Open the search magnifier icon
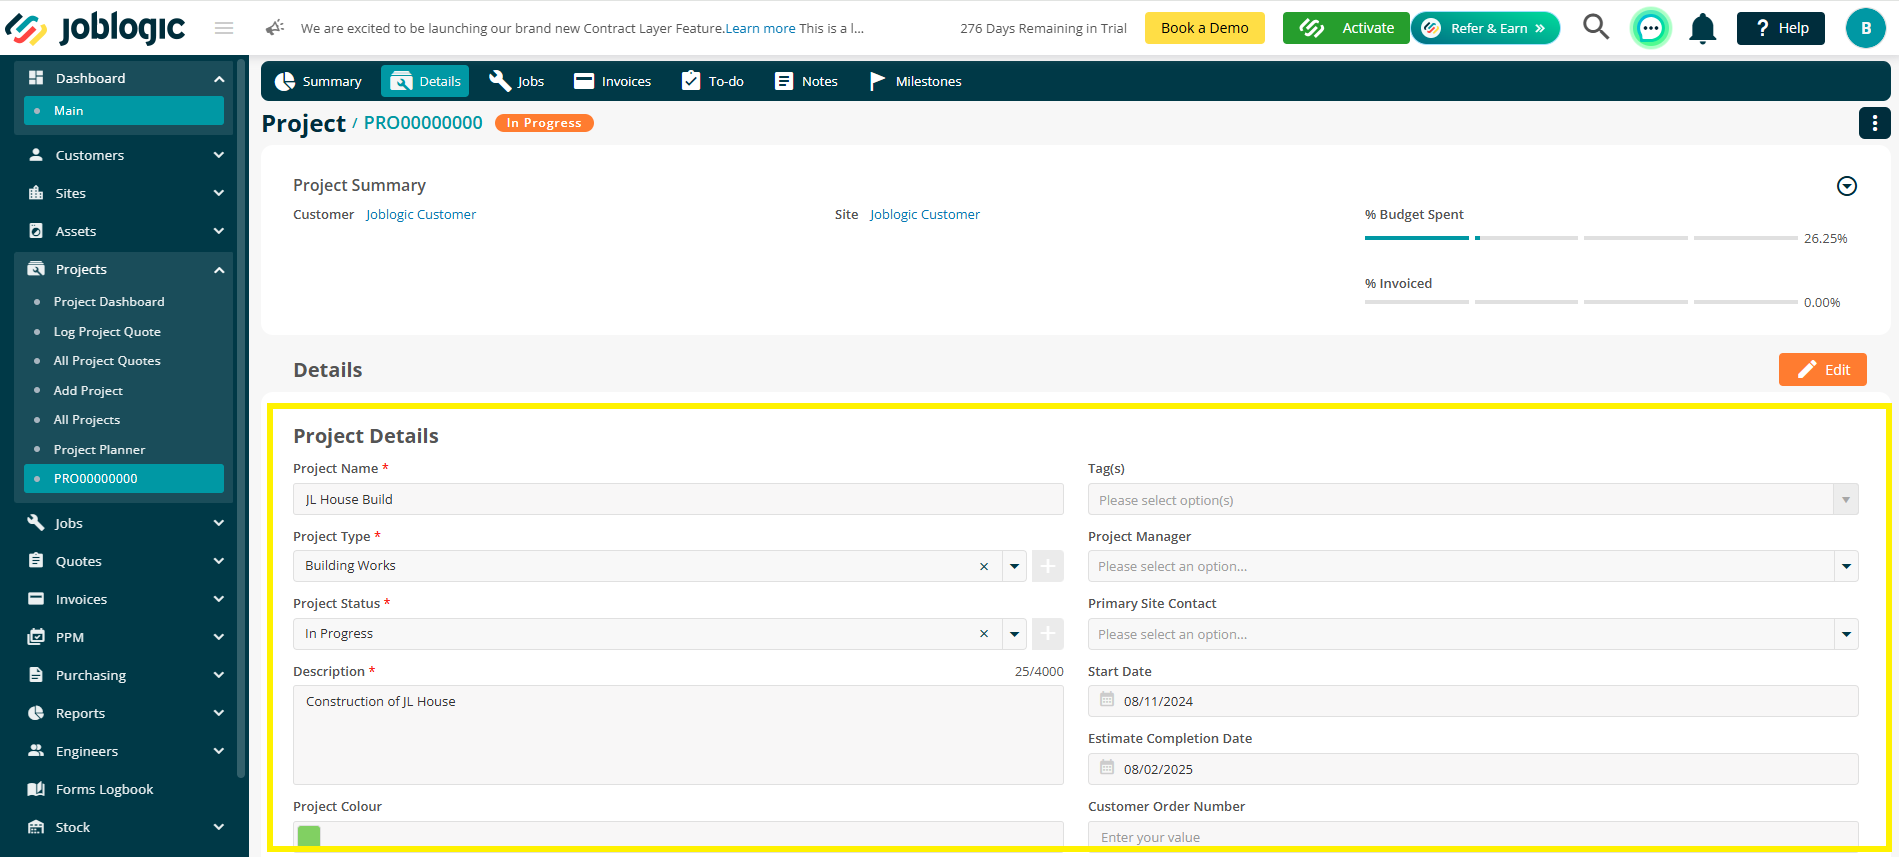 point(1596,27)
